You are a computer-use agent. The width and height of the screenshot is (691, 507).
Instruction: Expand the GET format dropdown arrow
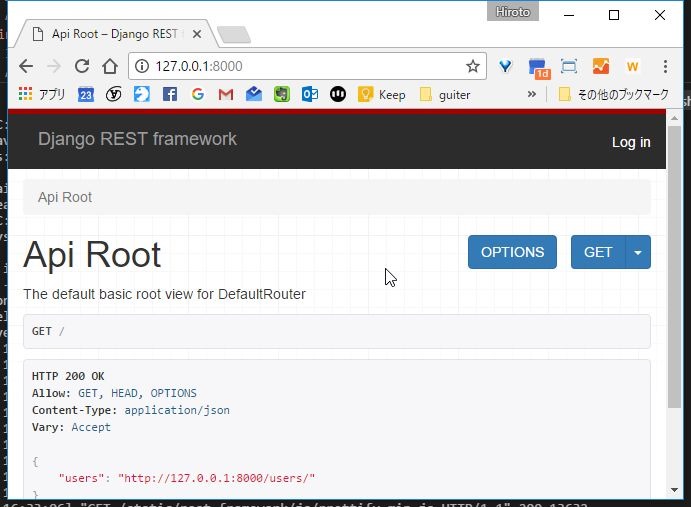pos(638,252)
